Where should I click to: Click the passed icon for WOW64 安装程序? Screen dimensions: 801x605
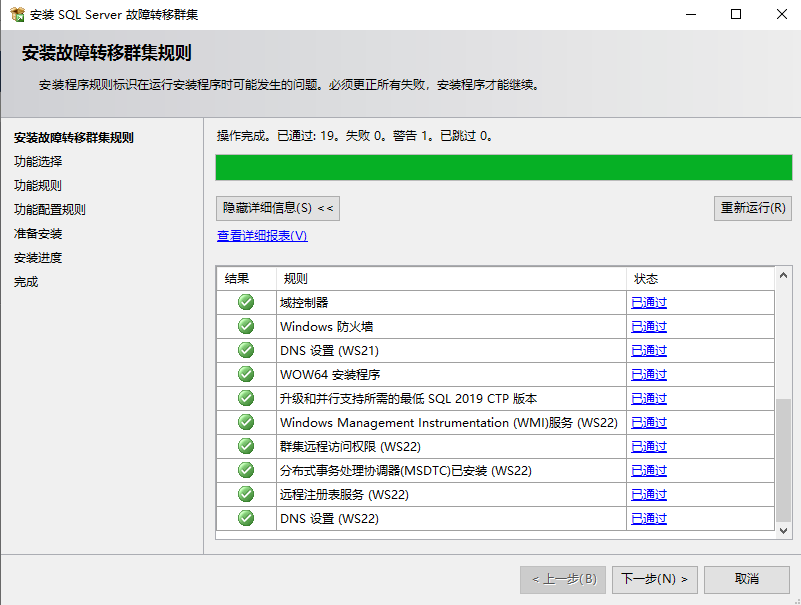246,374
